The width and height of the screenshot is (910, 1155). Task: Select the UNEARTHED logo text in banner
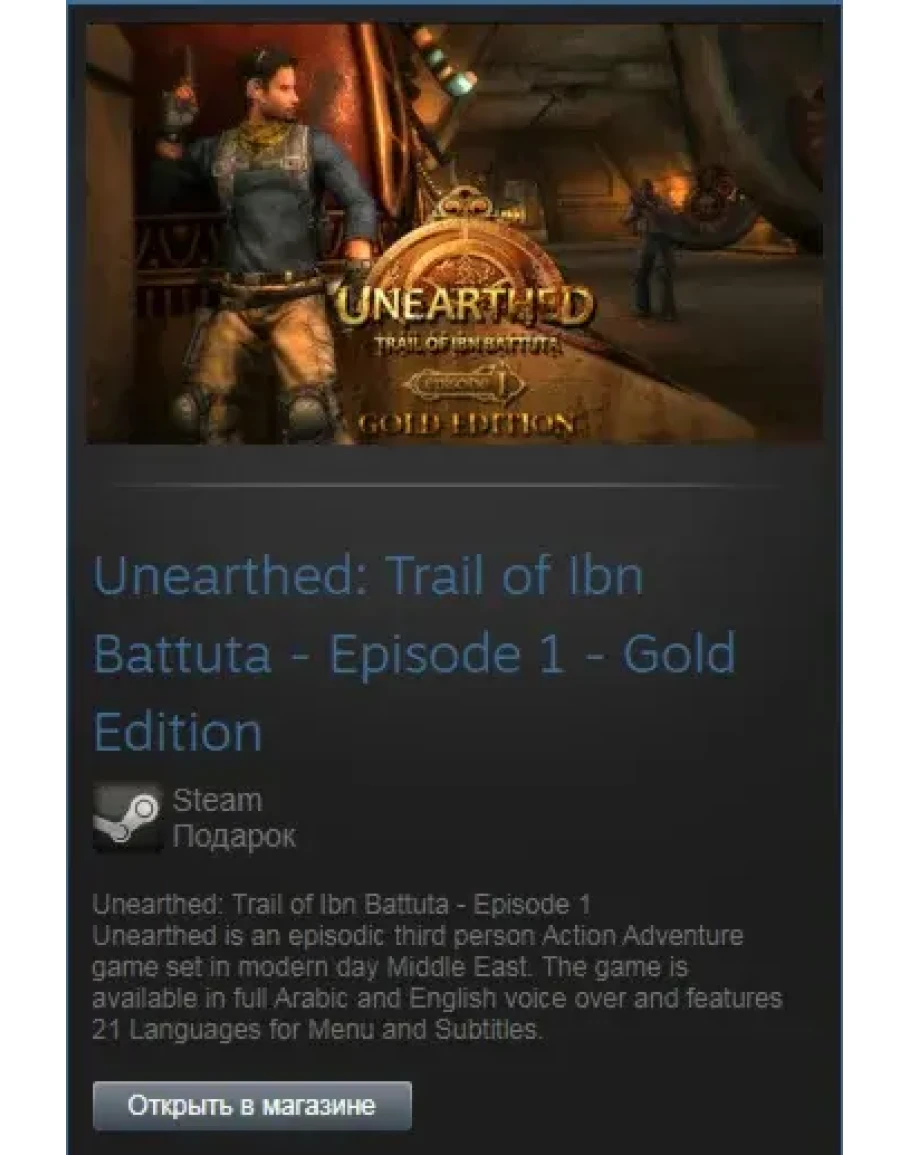[x=465, y=306]
